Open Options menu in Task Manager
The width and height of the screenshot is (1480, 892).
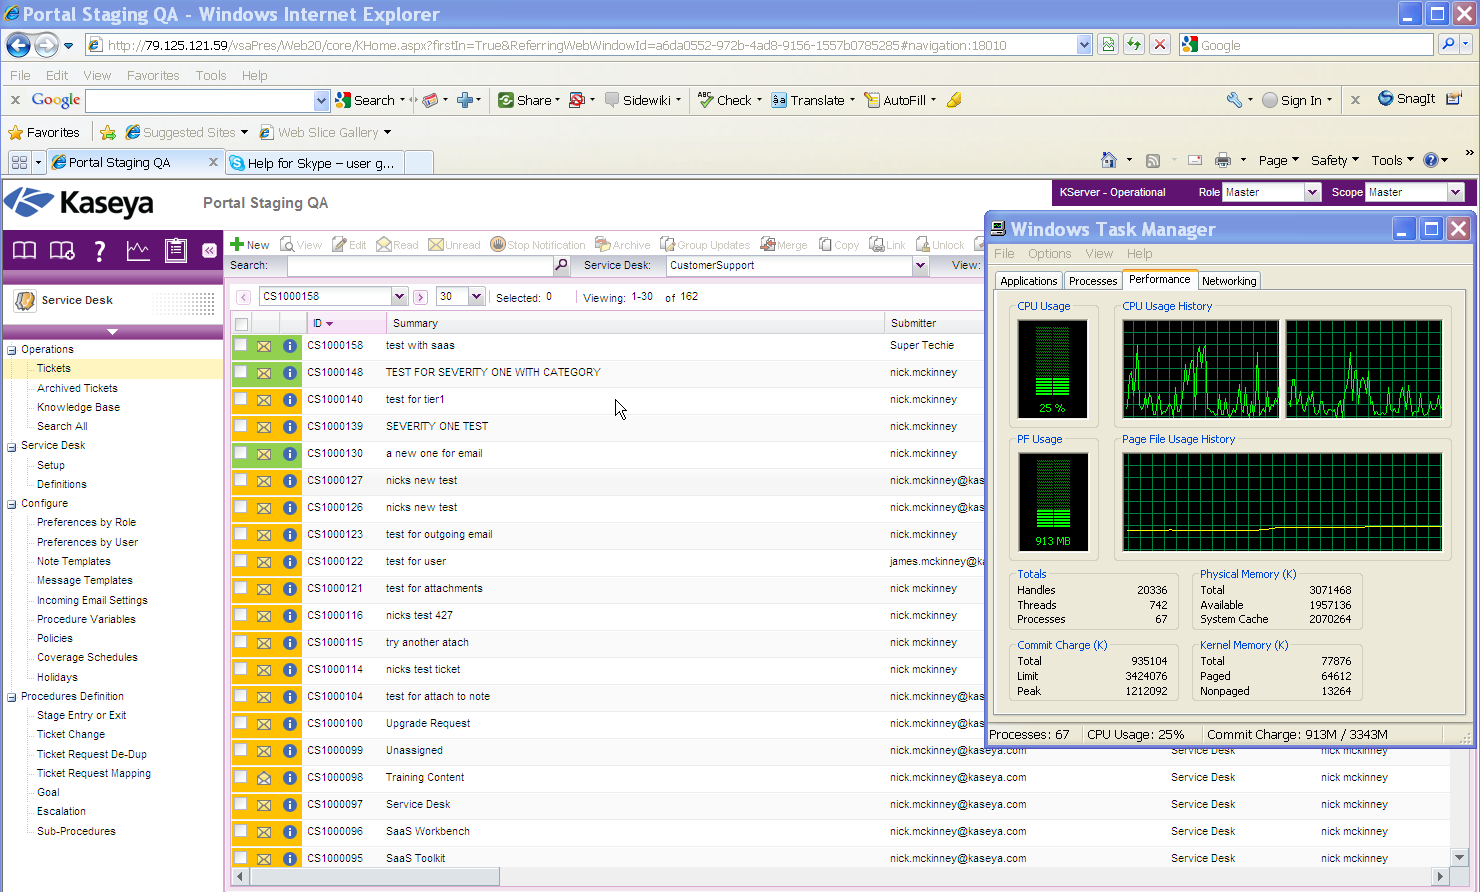click(x=1049, y=254)
